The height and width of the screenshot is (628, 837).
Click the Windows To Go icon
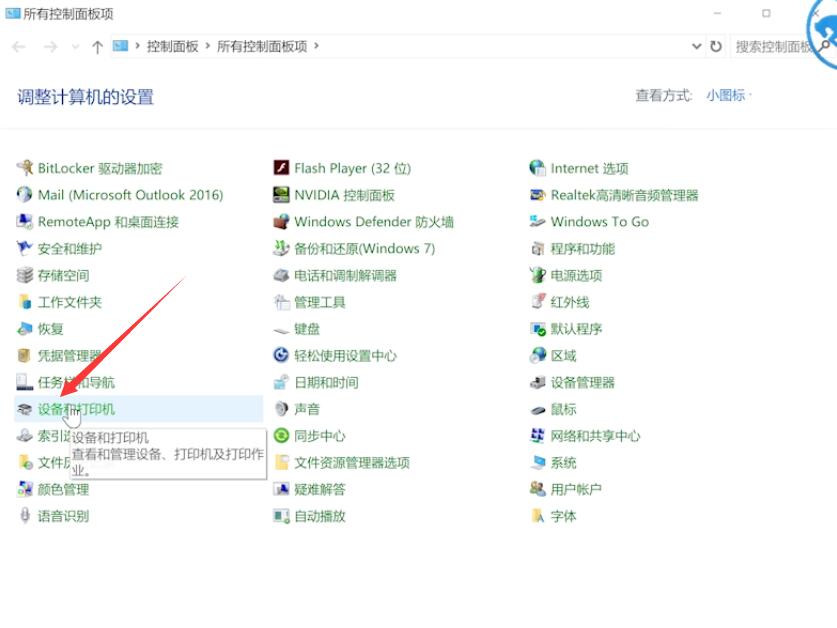point(538,222)
